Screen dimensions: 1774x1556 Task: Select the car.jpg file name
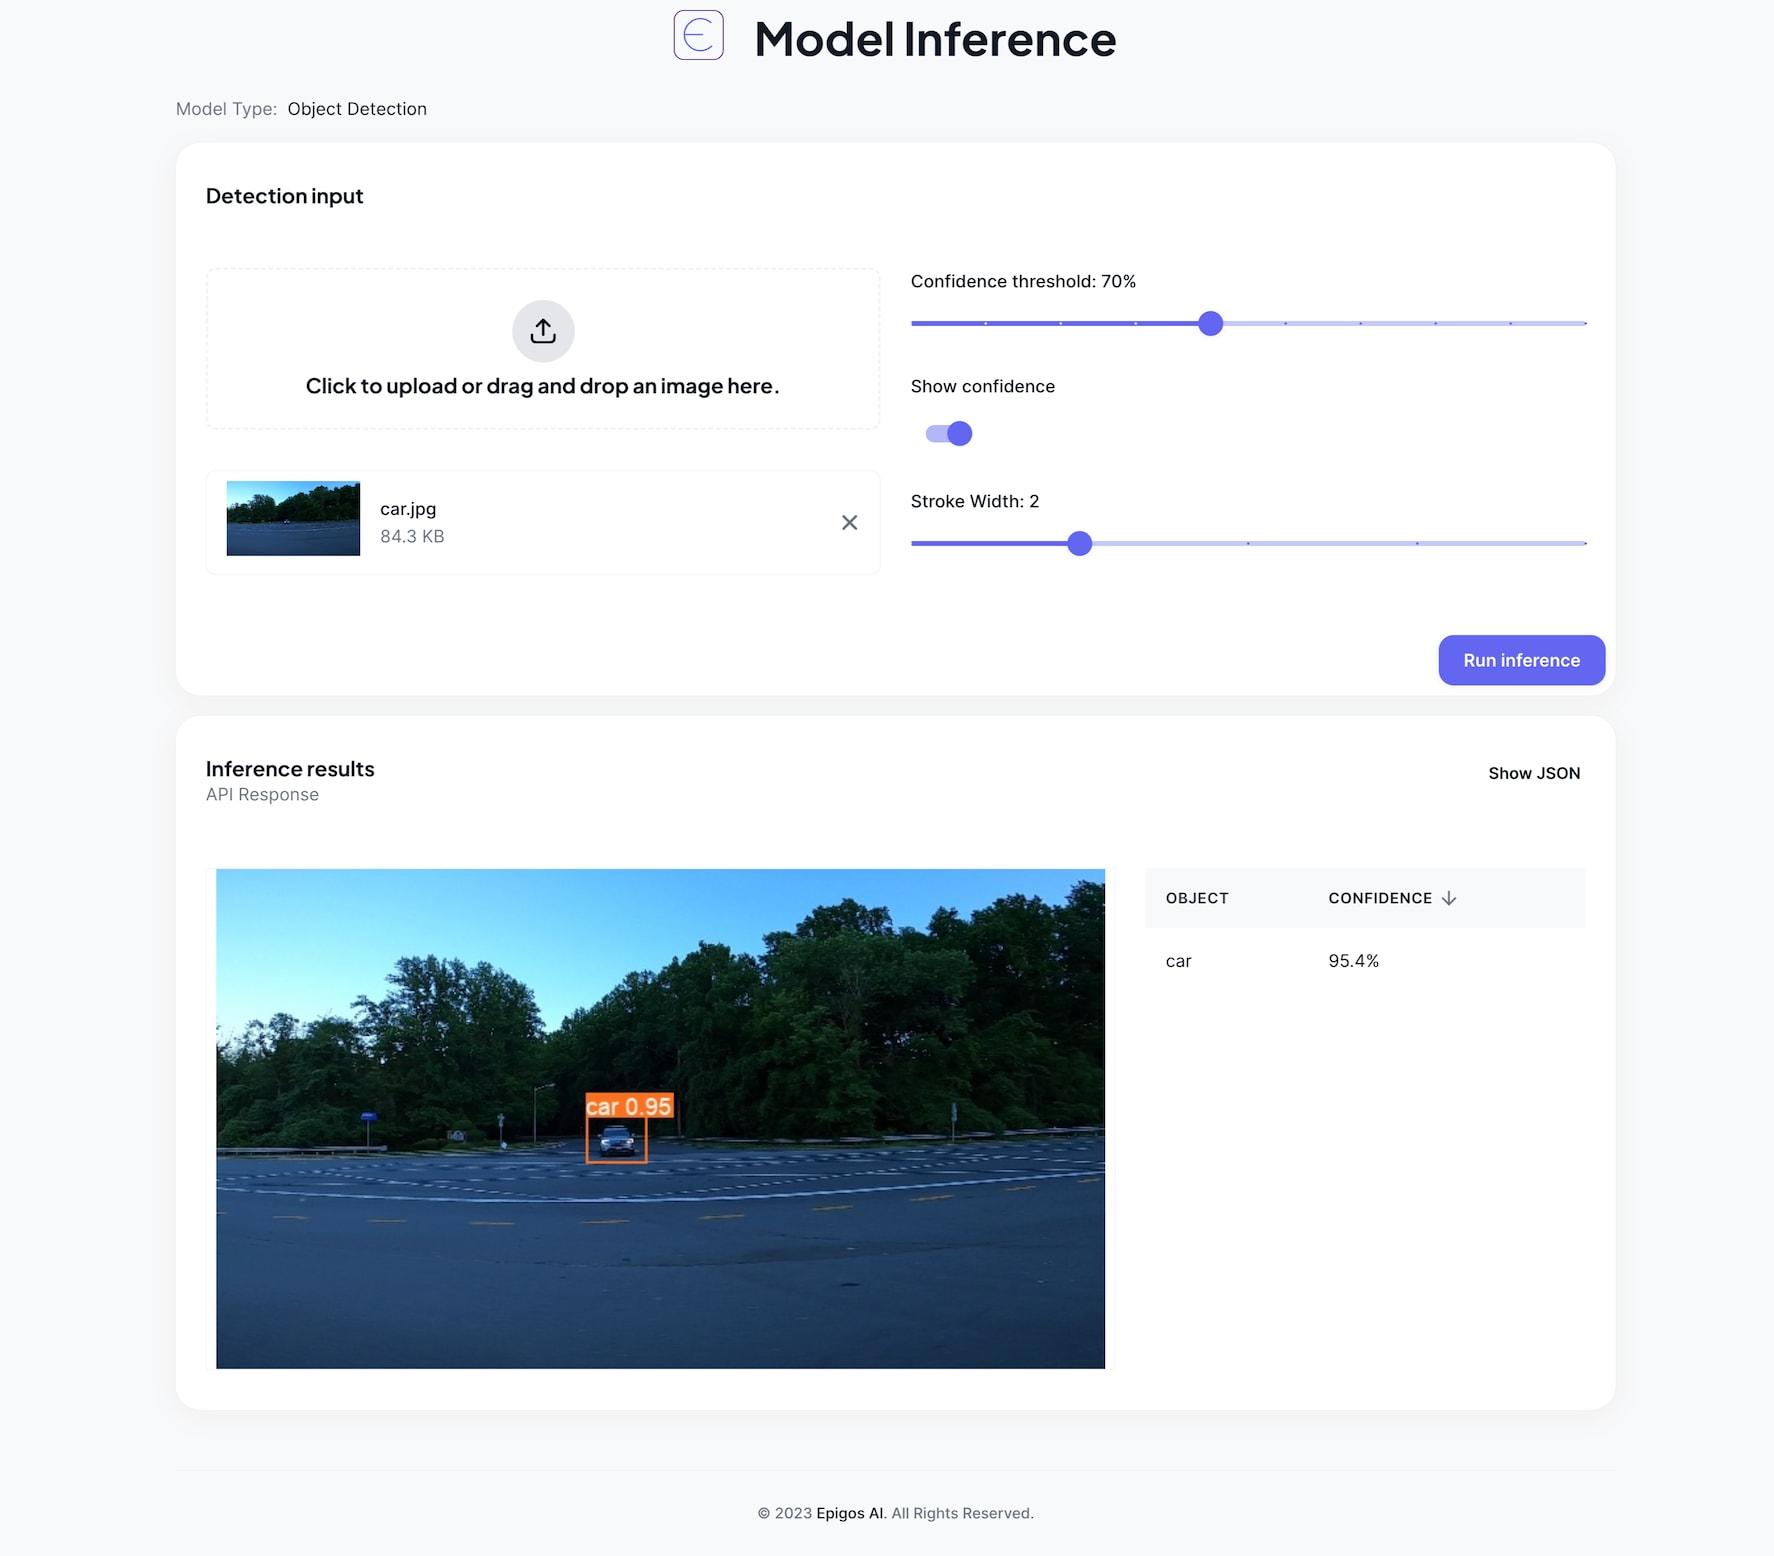coord(408,509)
